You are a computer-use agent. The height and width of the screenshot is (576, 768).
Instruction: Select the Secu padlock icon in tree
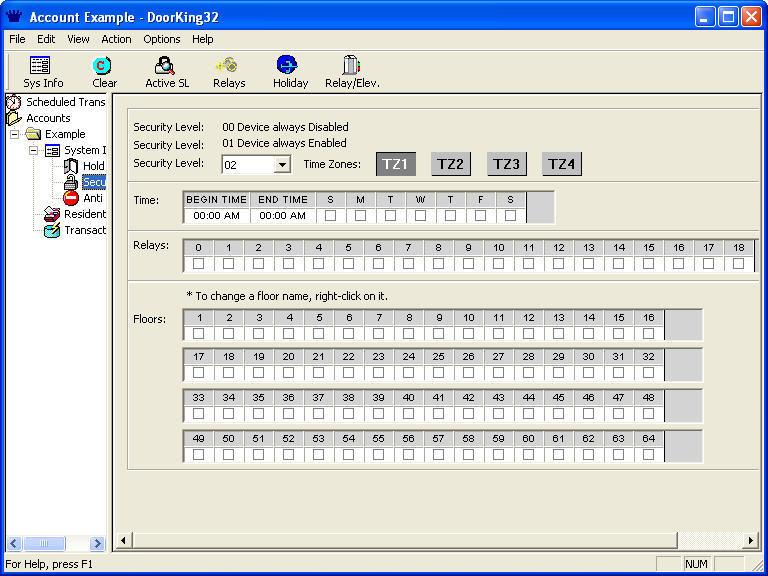pos(71,182)
